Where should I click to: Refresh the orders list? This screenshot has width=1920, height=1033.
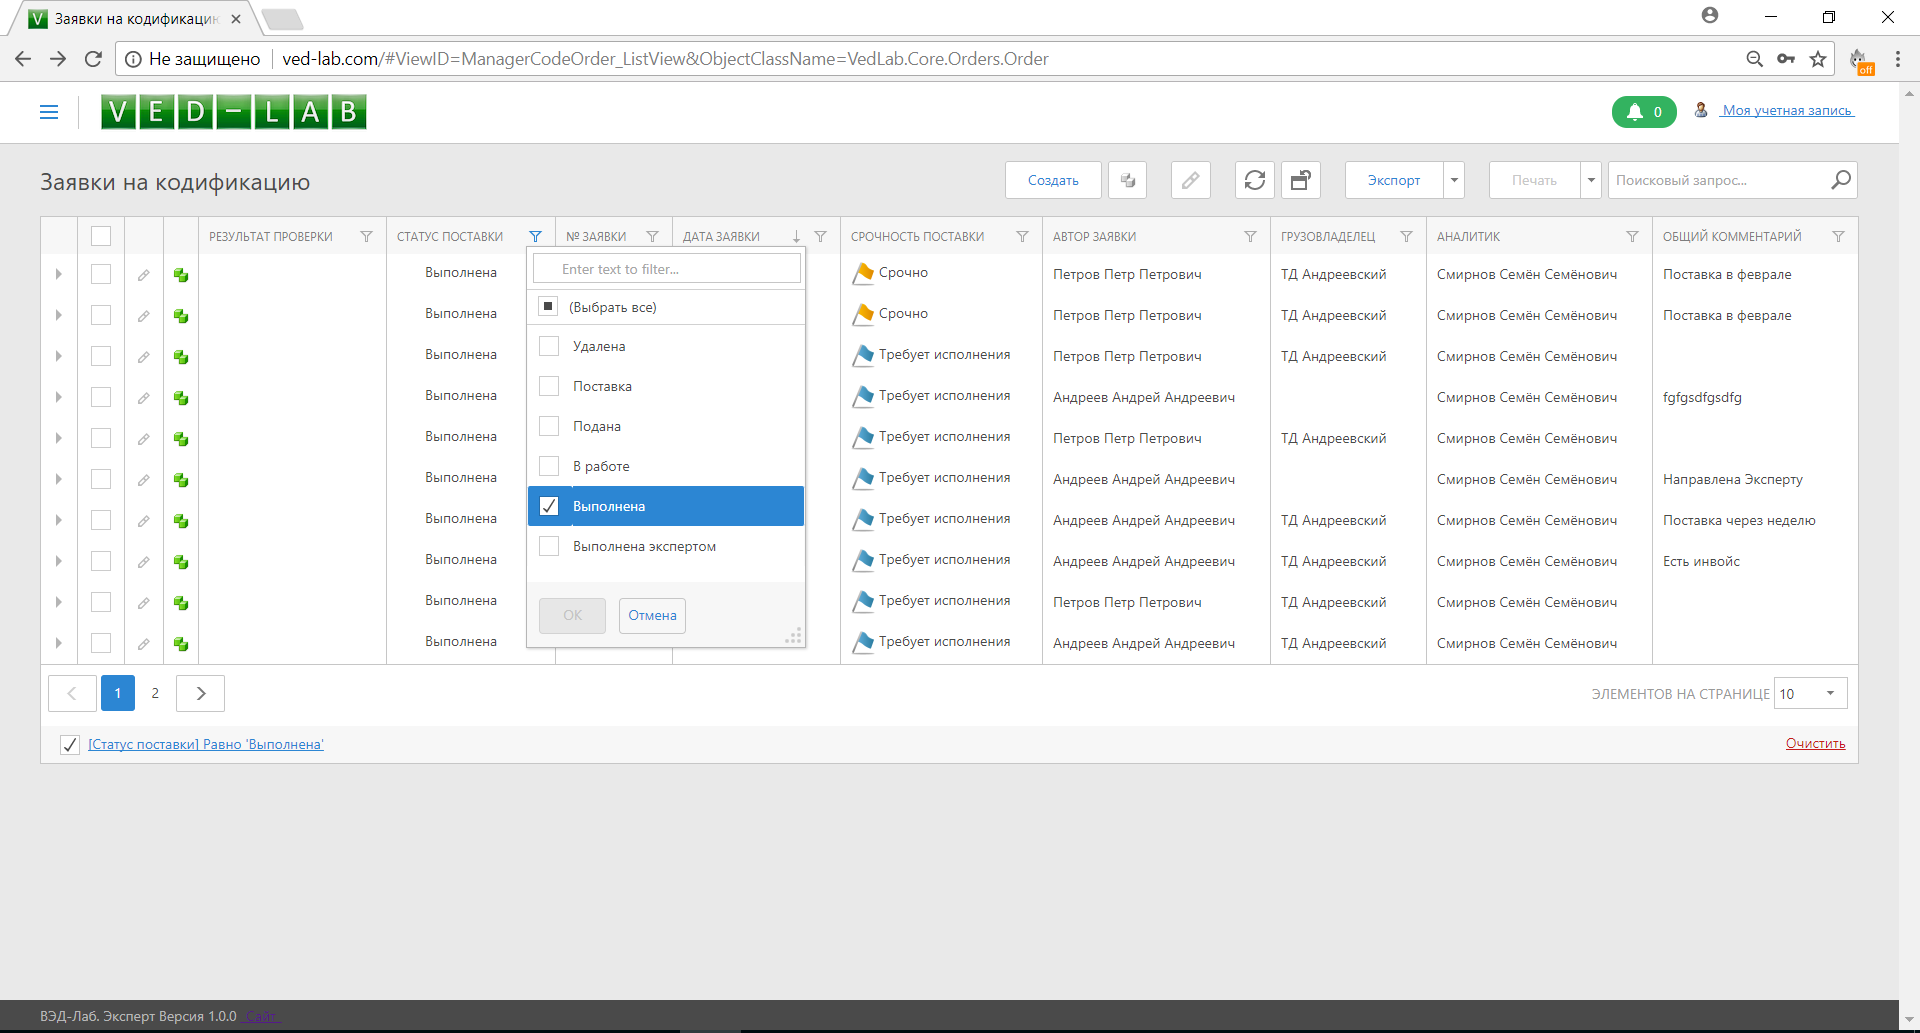point(1255,180)
